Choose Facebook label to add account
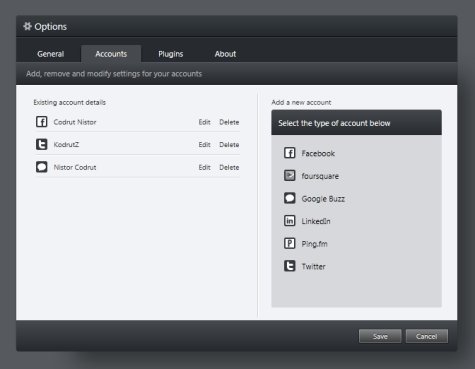This screenshot has width=475, height=369. (x=318, y=153)
